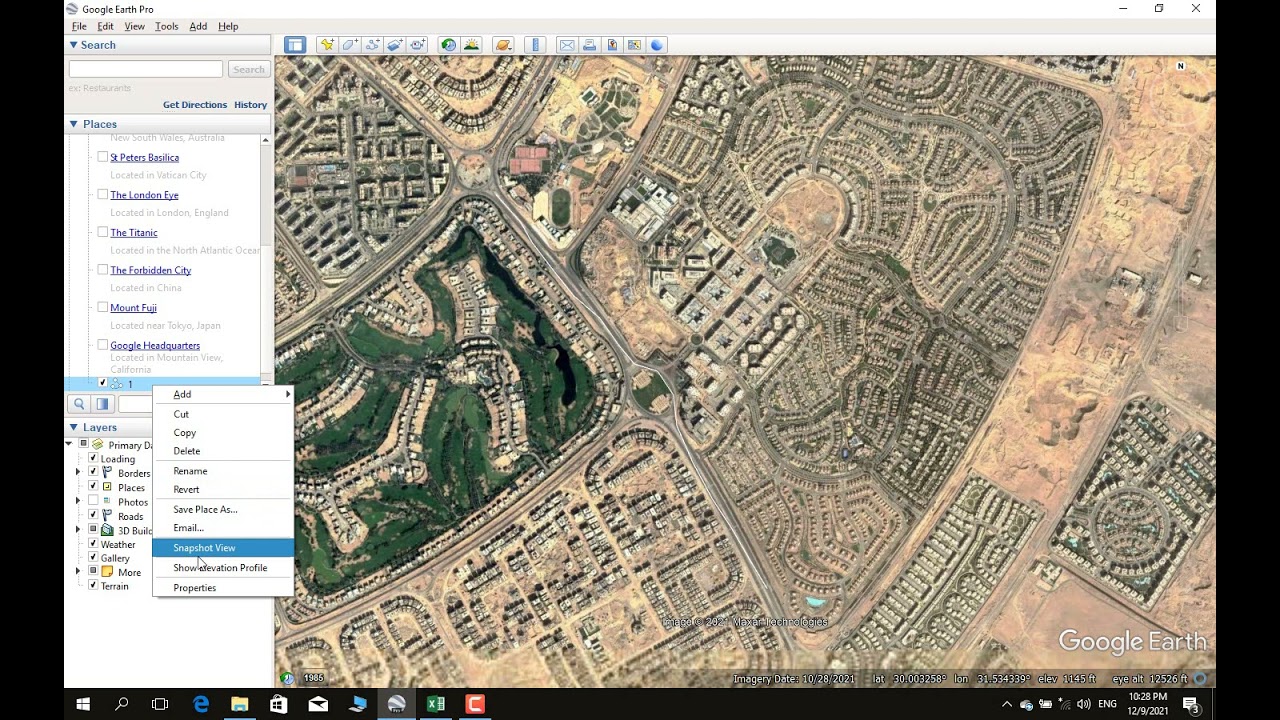Choose Properties from the context menu
This screenshot has height=720, width=1280.
(223, 588)
